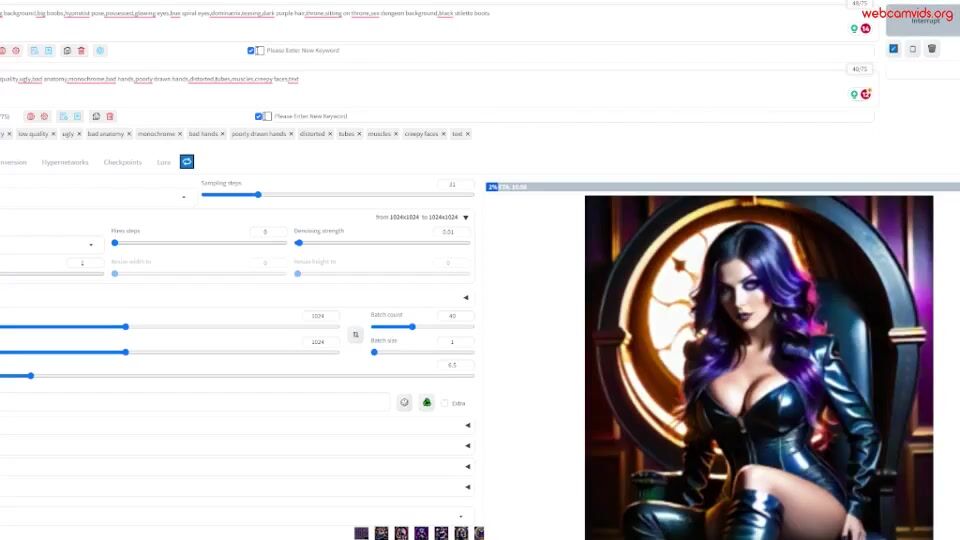Switch to the Hypernetworks tab
Image resolution: width=960 pixels, height=540 pixels.
pos(65,162)
